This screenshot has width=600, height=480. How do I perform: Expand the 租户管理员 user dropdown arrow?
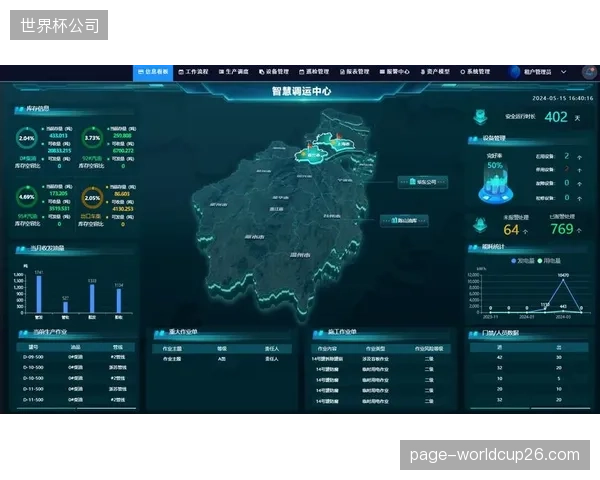click(x=564, y=72)
